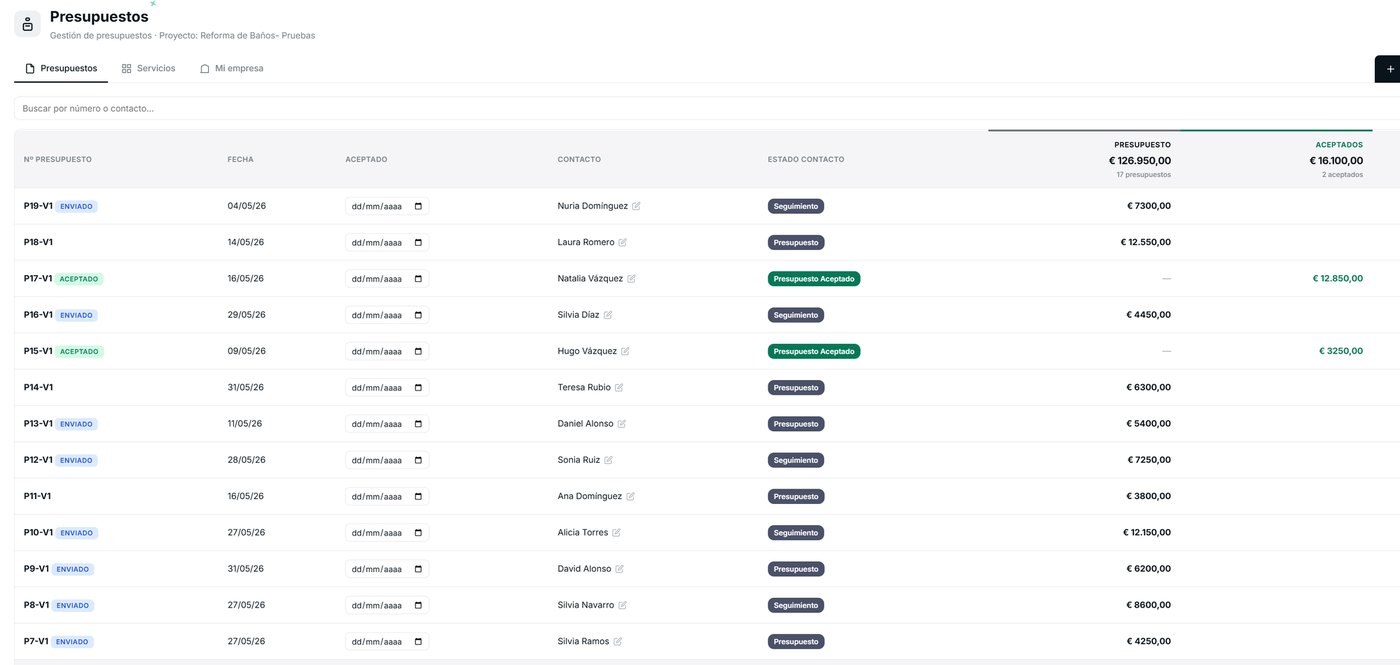Switch to the Servicios tab
Image resolution: width=1400 pixels, height=665 pixels.
pos(148,68)
